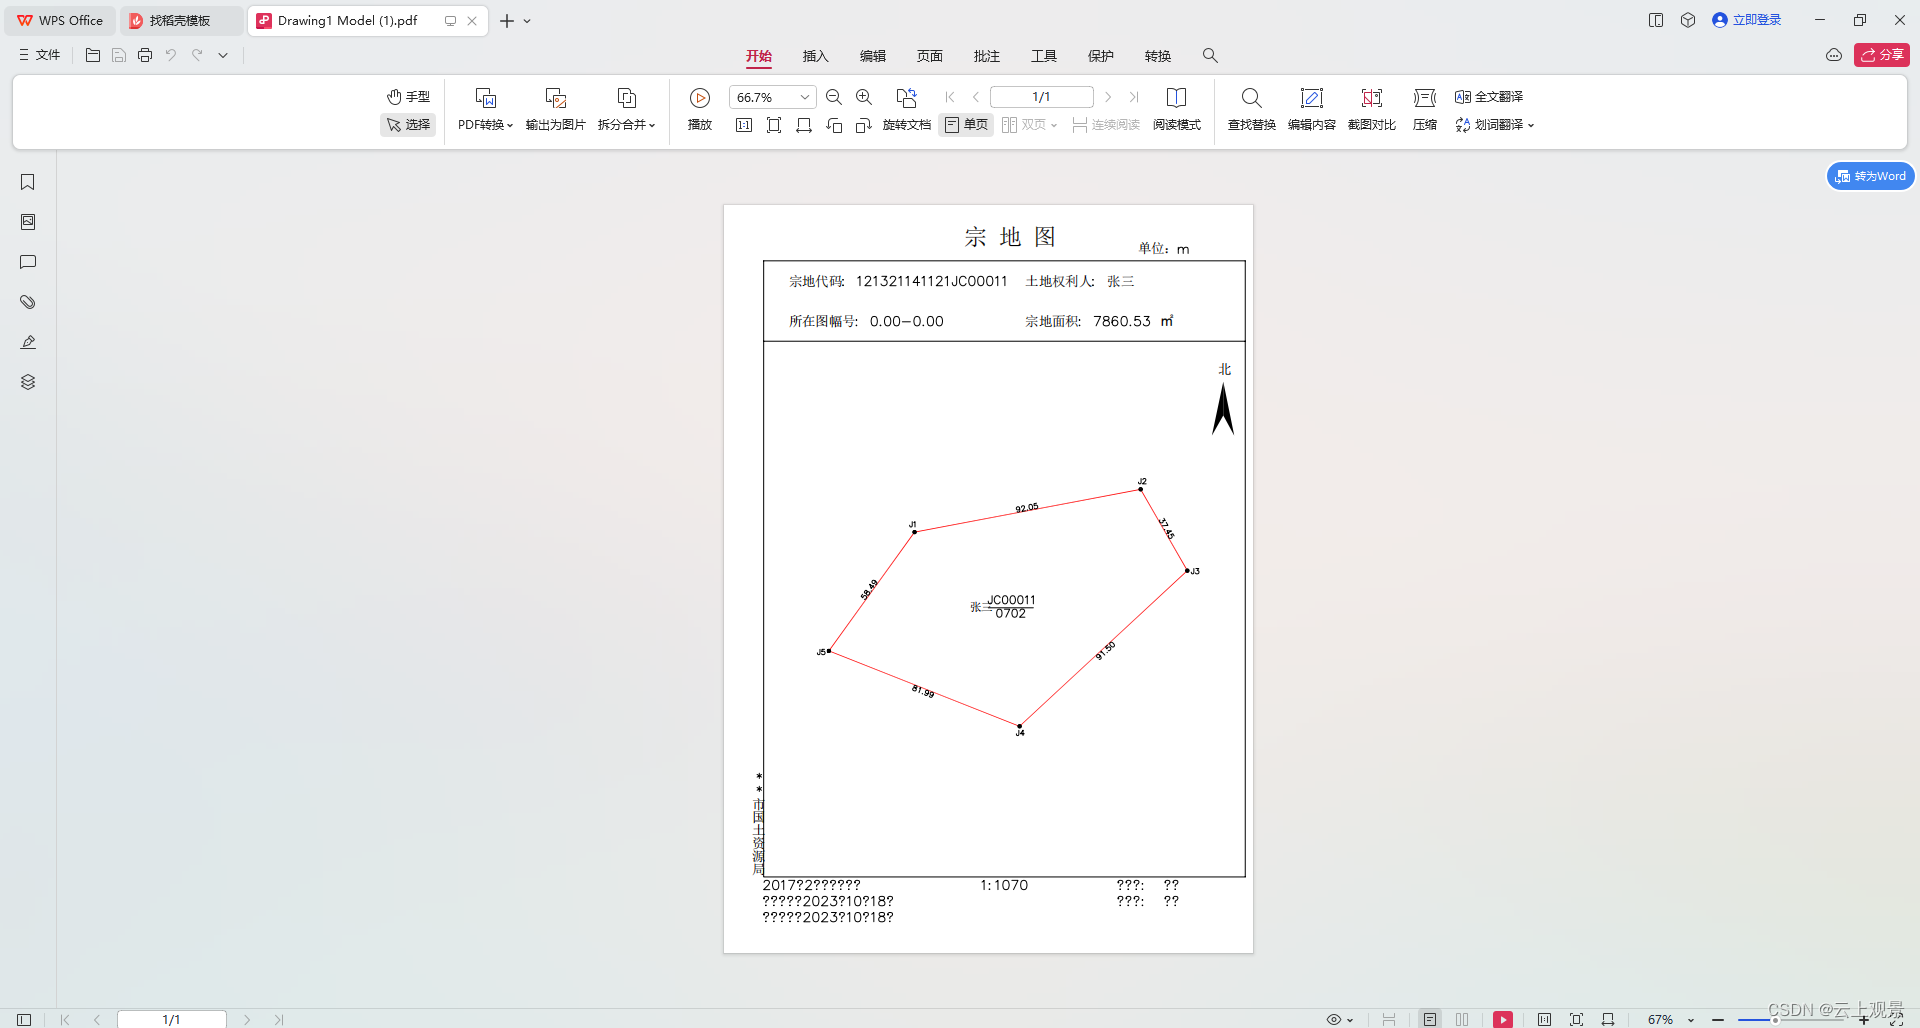
Task: Add a new tab with plus button
Action: click(x=507, y=20)
